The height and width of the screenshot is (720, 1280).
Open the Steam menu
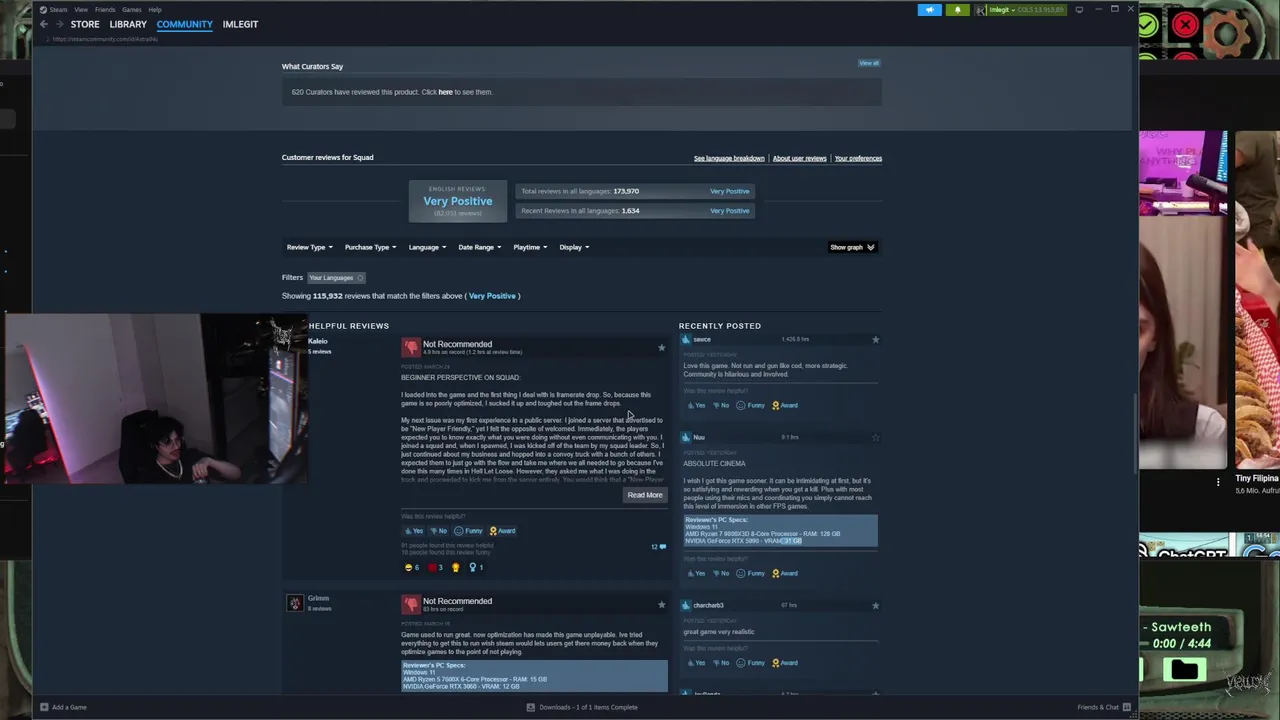pyautogui.click(x=58, y=9)
